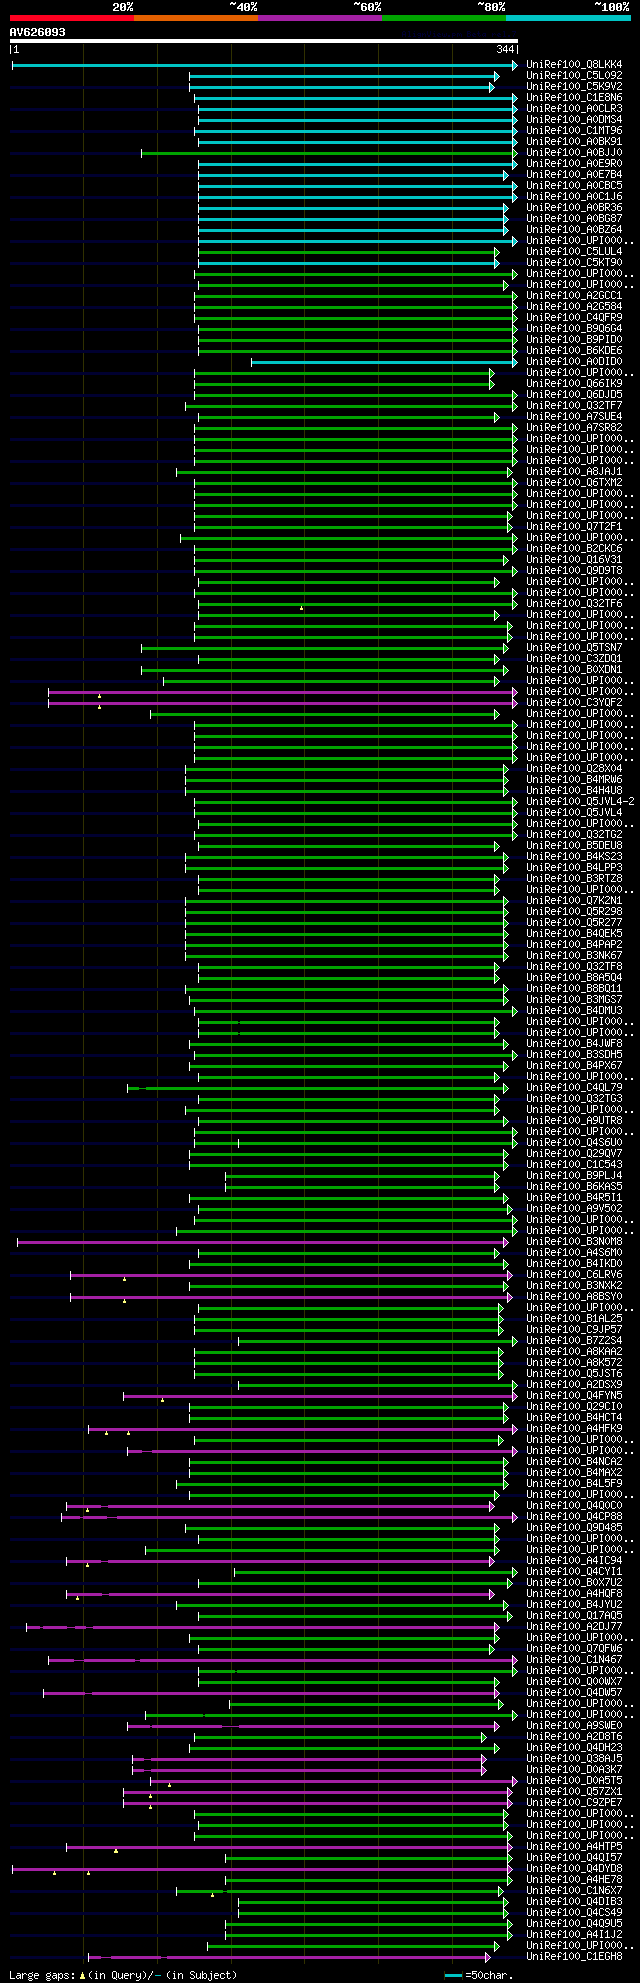Viewport: 640px width, 1983px height.
Task: Select the UniRef100_C4QFR9 label
Action: click(x=574, y=318)
